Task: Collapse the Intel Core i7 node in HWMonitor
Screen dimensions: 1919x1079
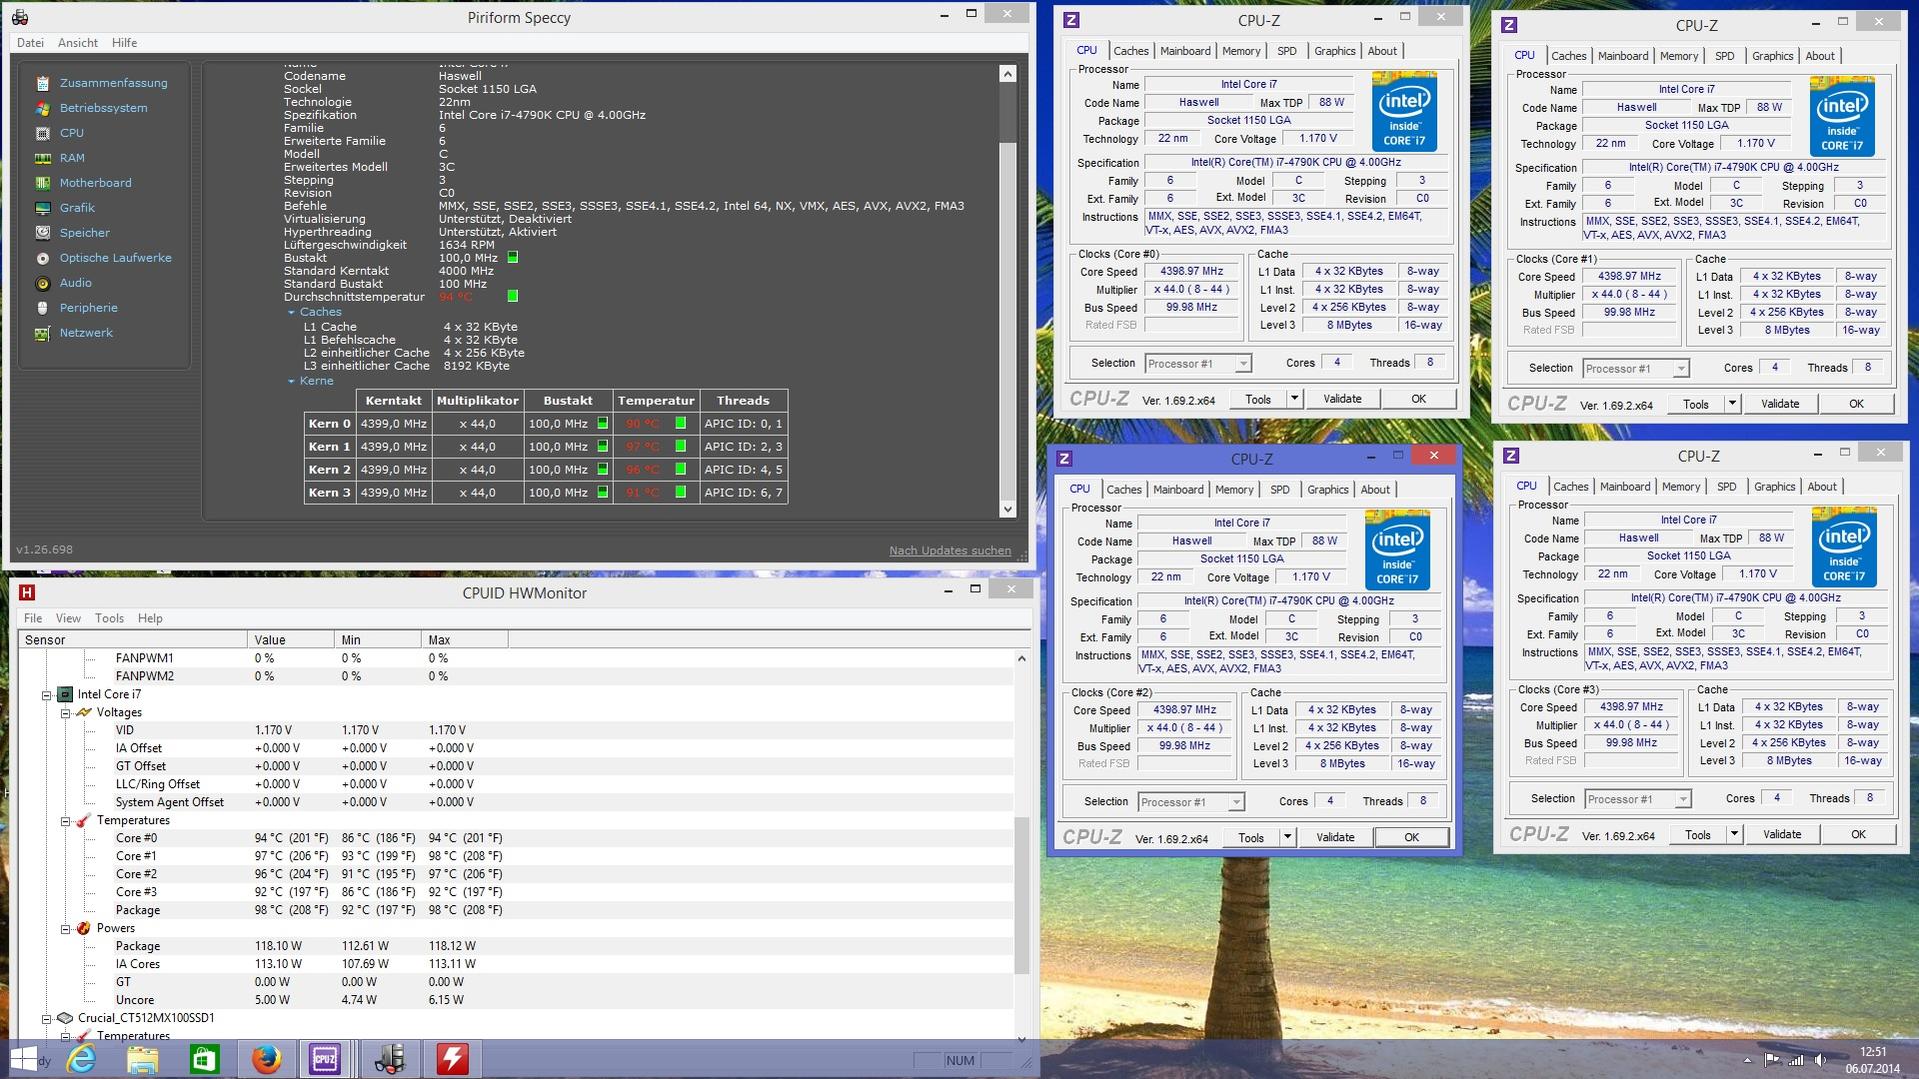Action: tap(46, 695)
